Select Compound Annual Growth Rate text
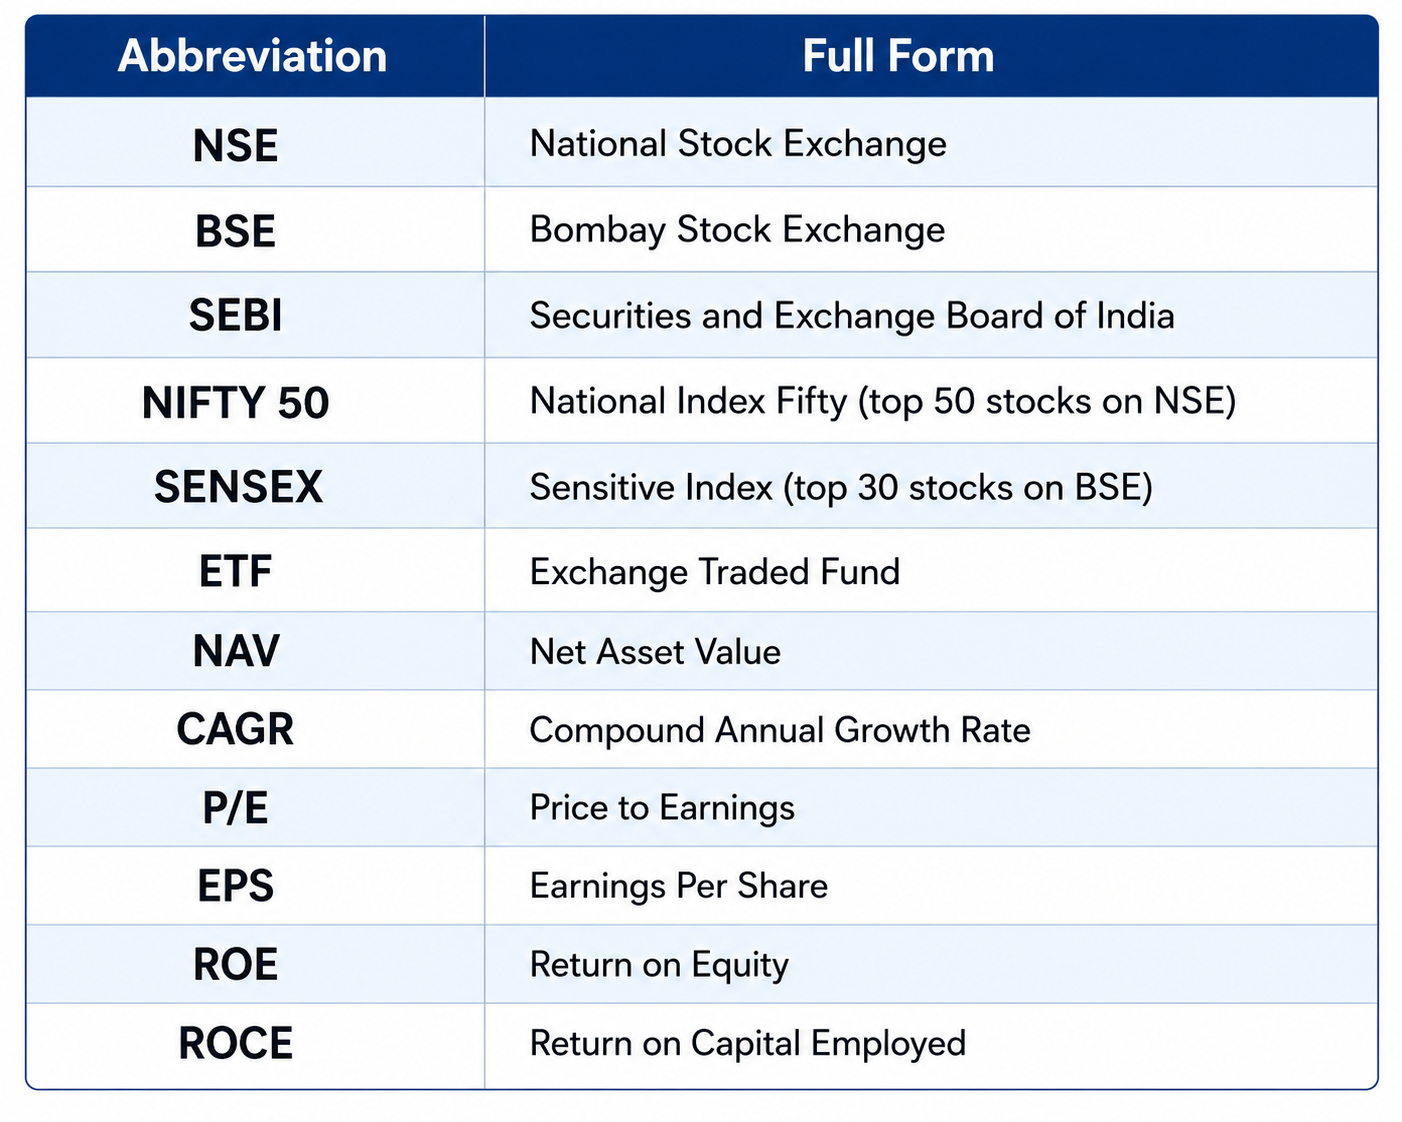This screenshot has width=1402, height=1122. click(780, 730)
